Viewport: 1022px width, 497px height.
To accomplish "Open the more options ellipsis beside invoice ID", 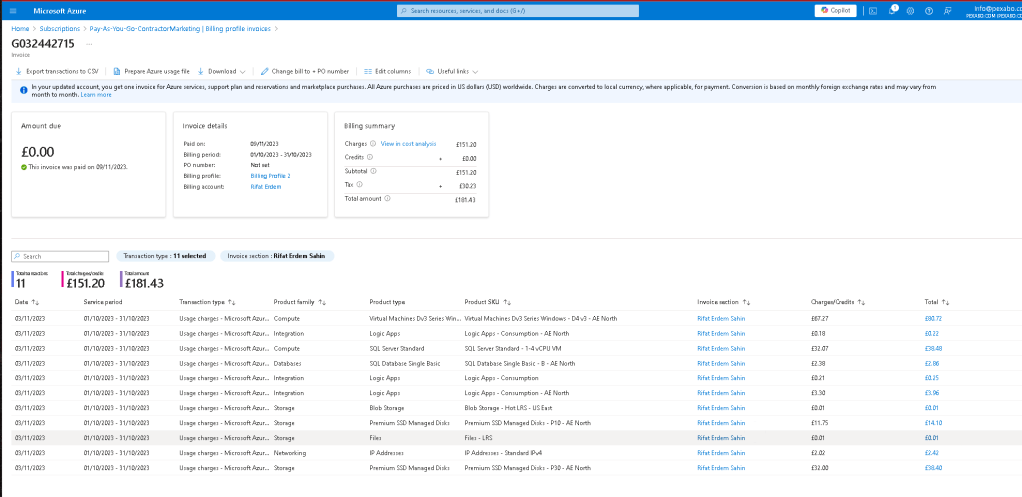I will coord(89,44).
